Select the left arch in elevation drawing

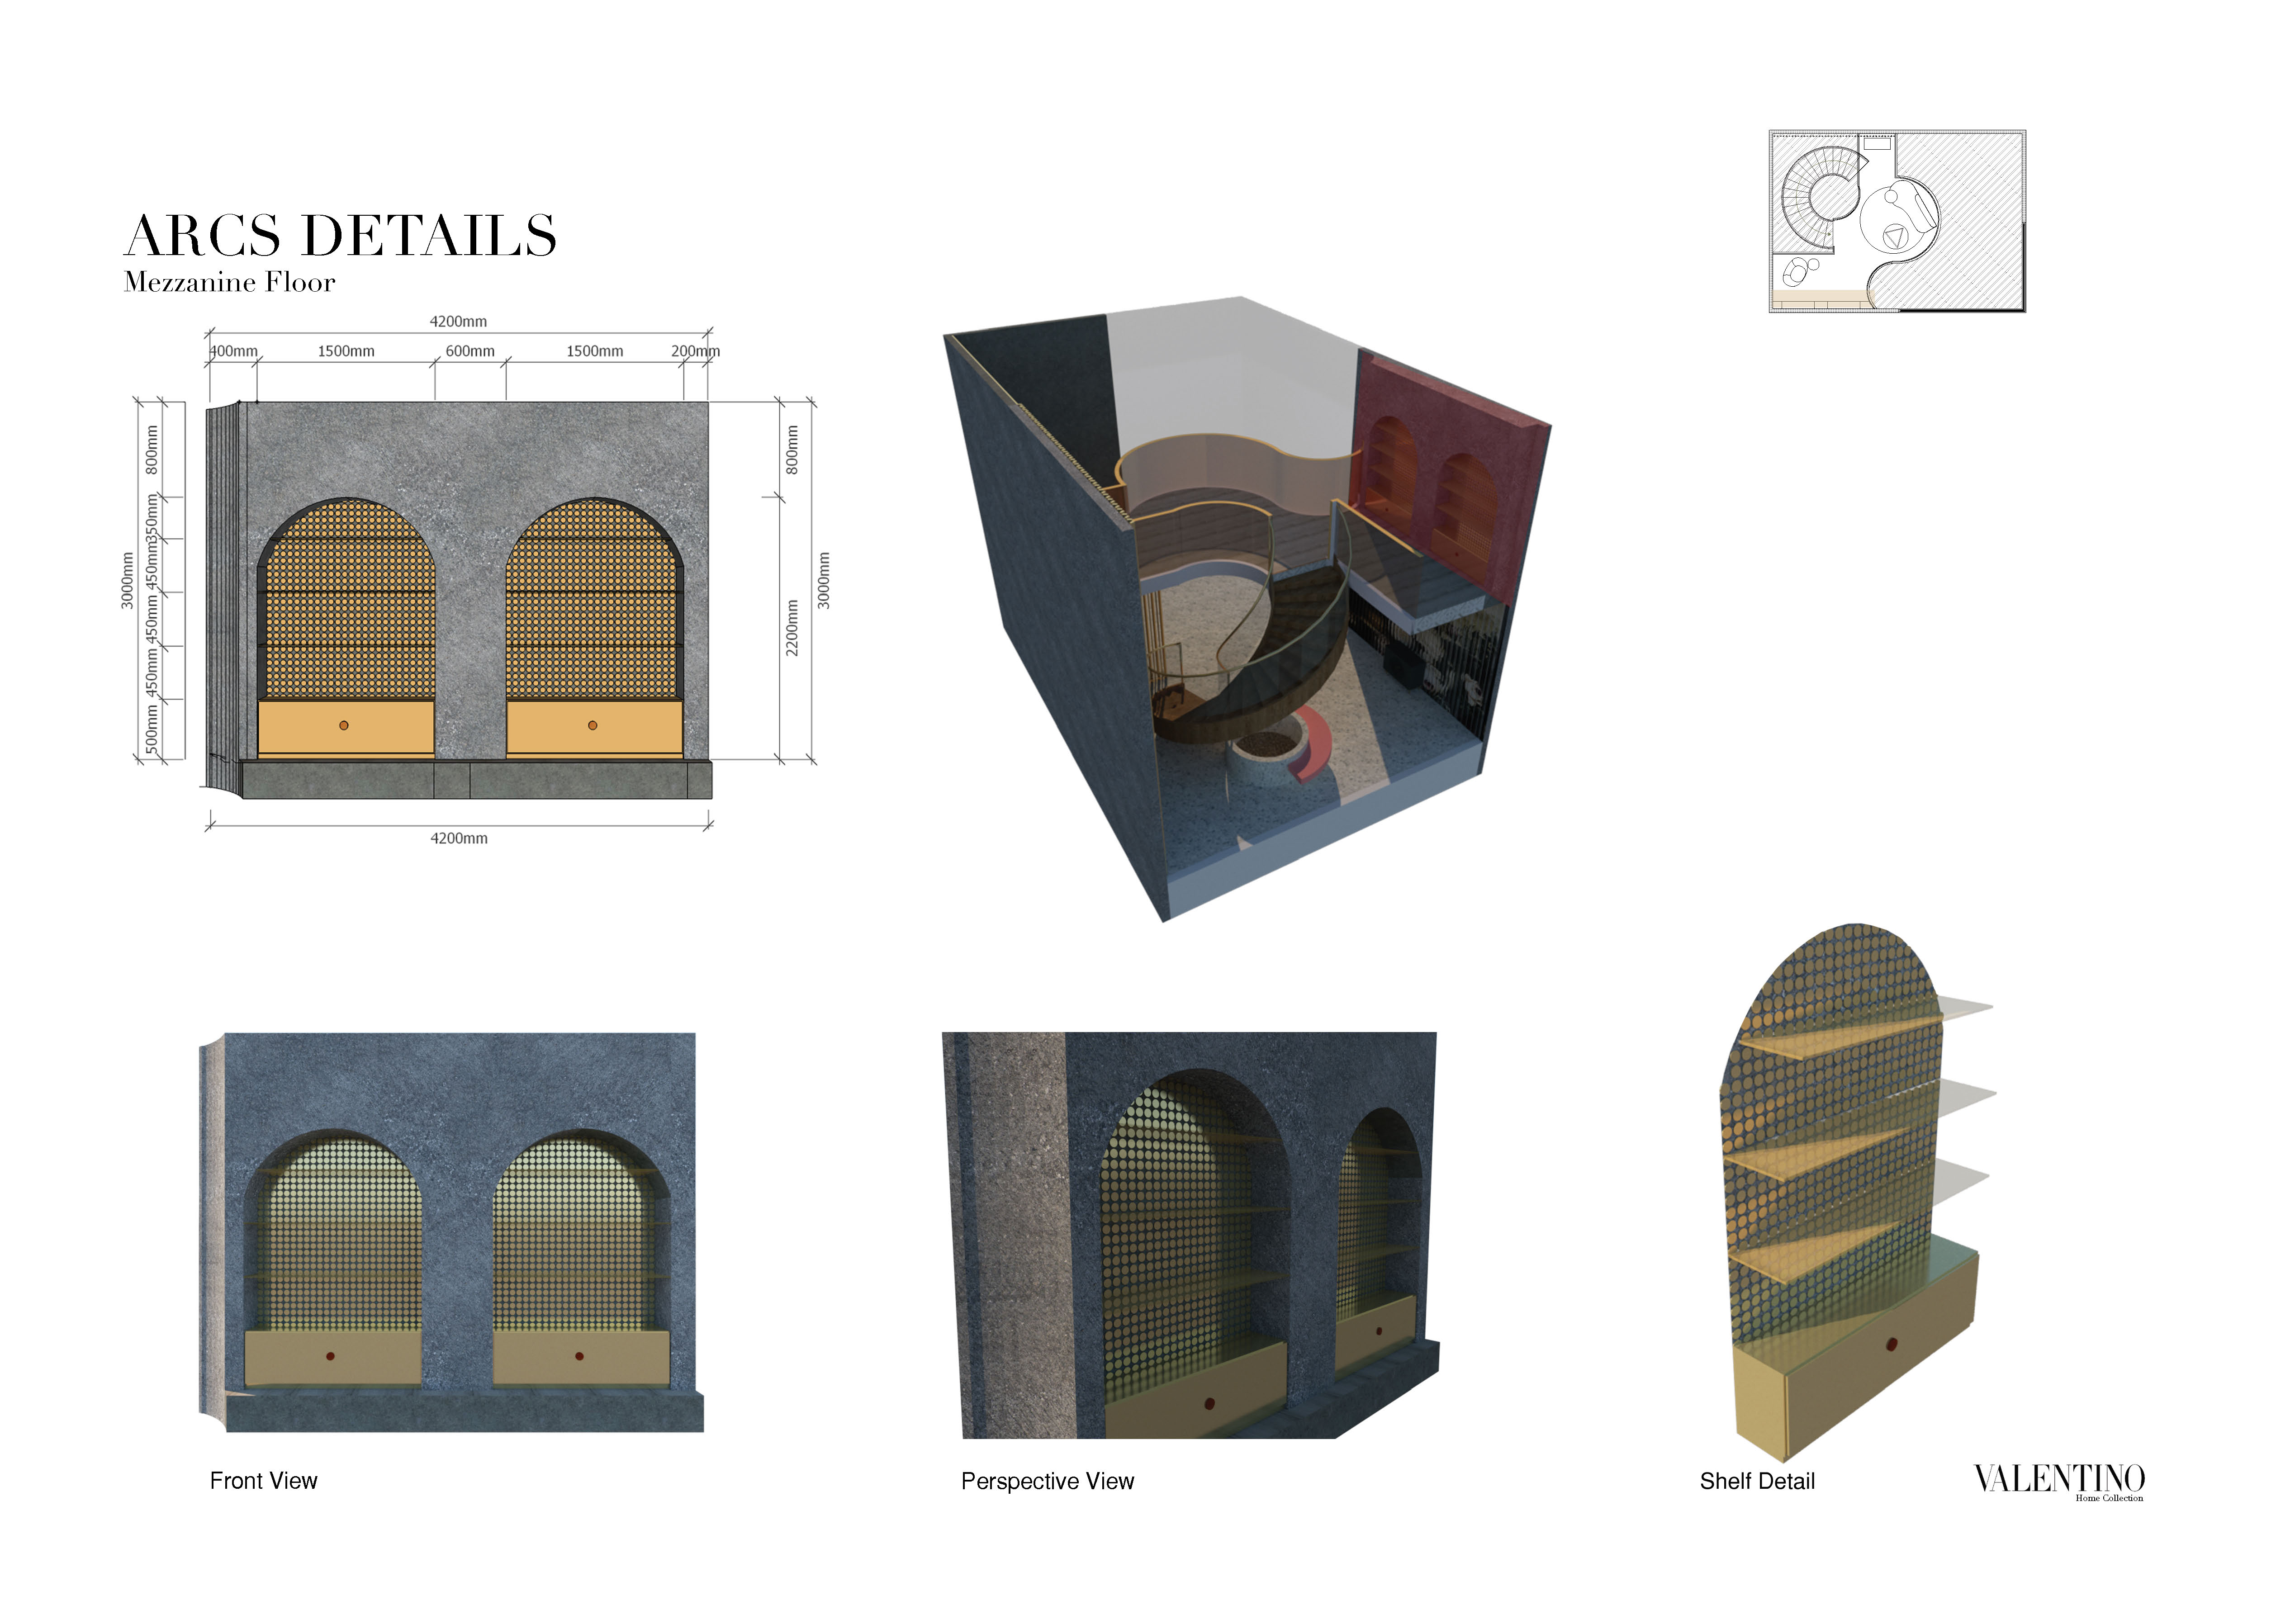[346, 600]
